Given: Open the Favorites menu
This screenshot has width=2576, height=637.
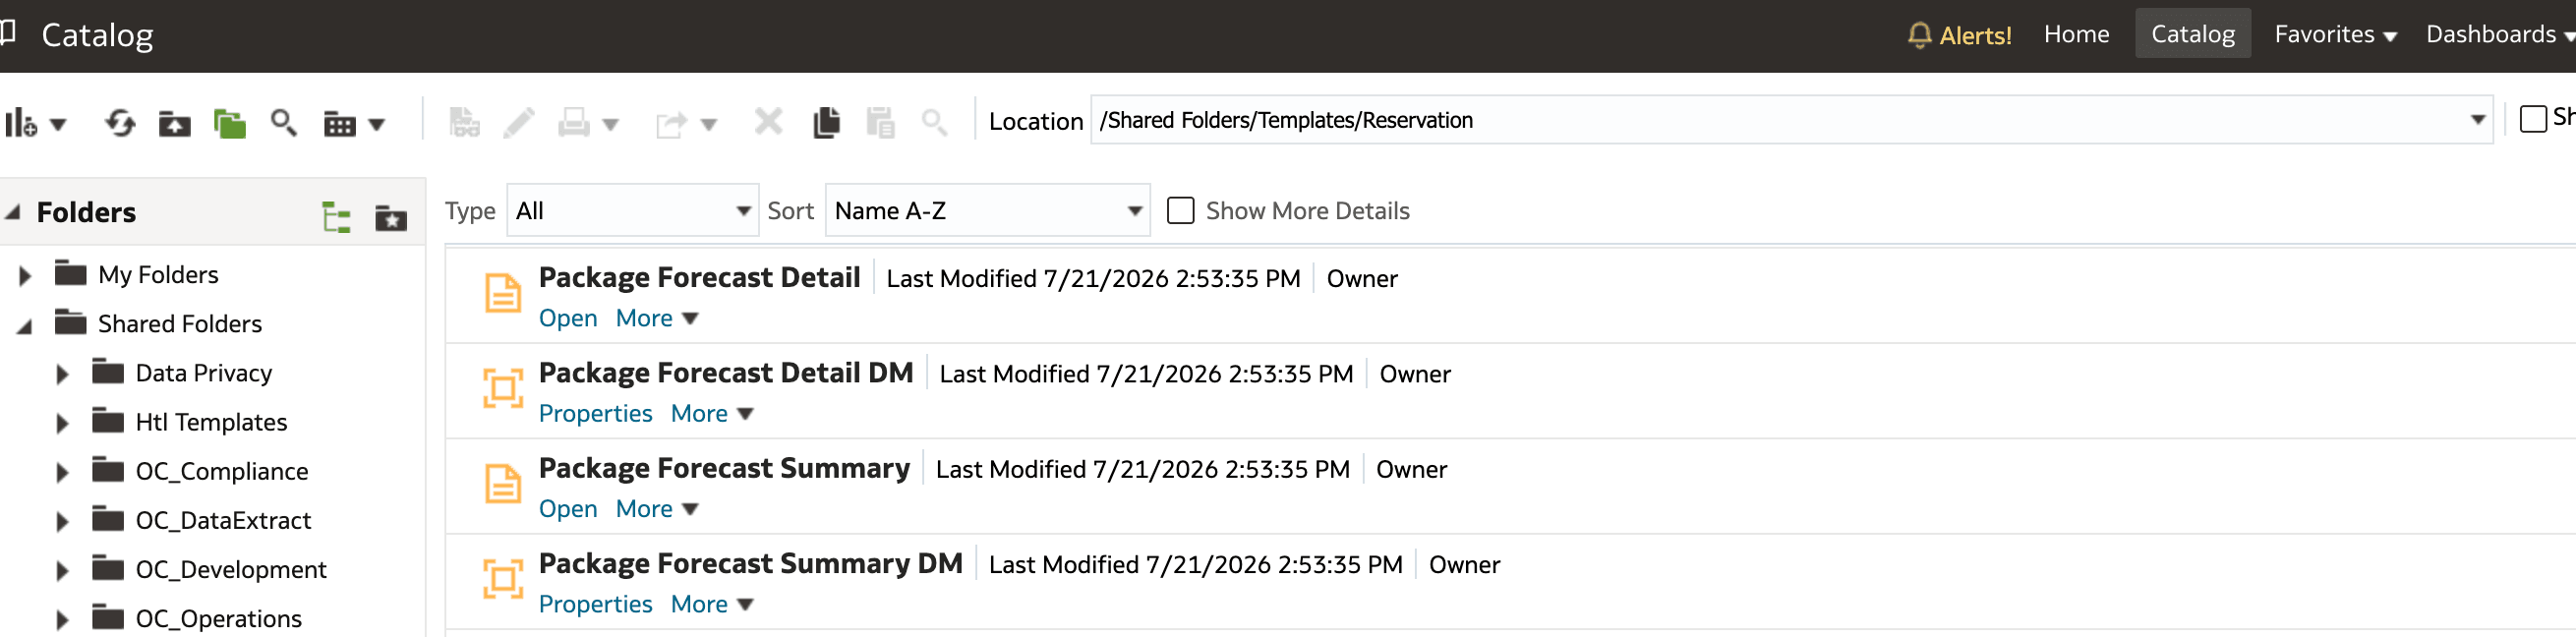Looking at the screenshot, I should [x=2335, y=34].
